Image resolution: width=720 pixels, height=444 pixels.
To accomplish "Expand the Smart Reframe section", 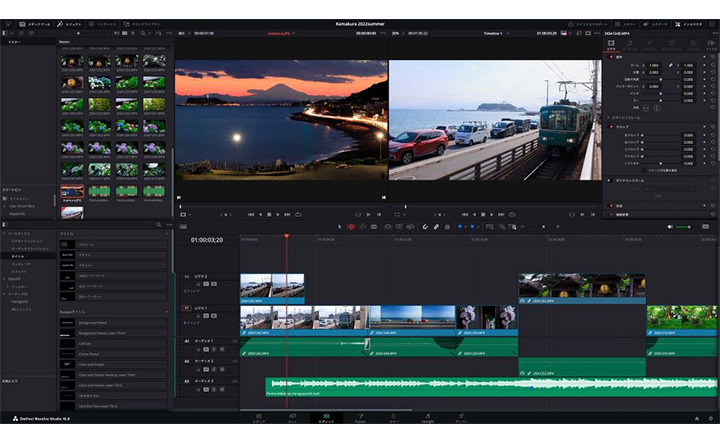I will [610, 117].
